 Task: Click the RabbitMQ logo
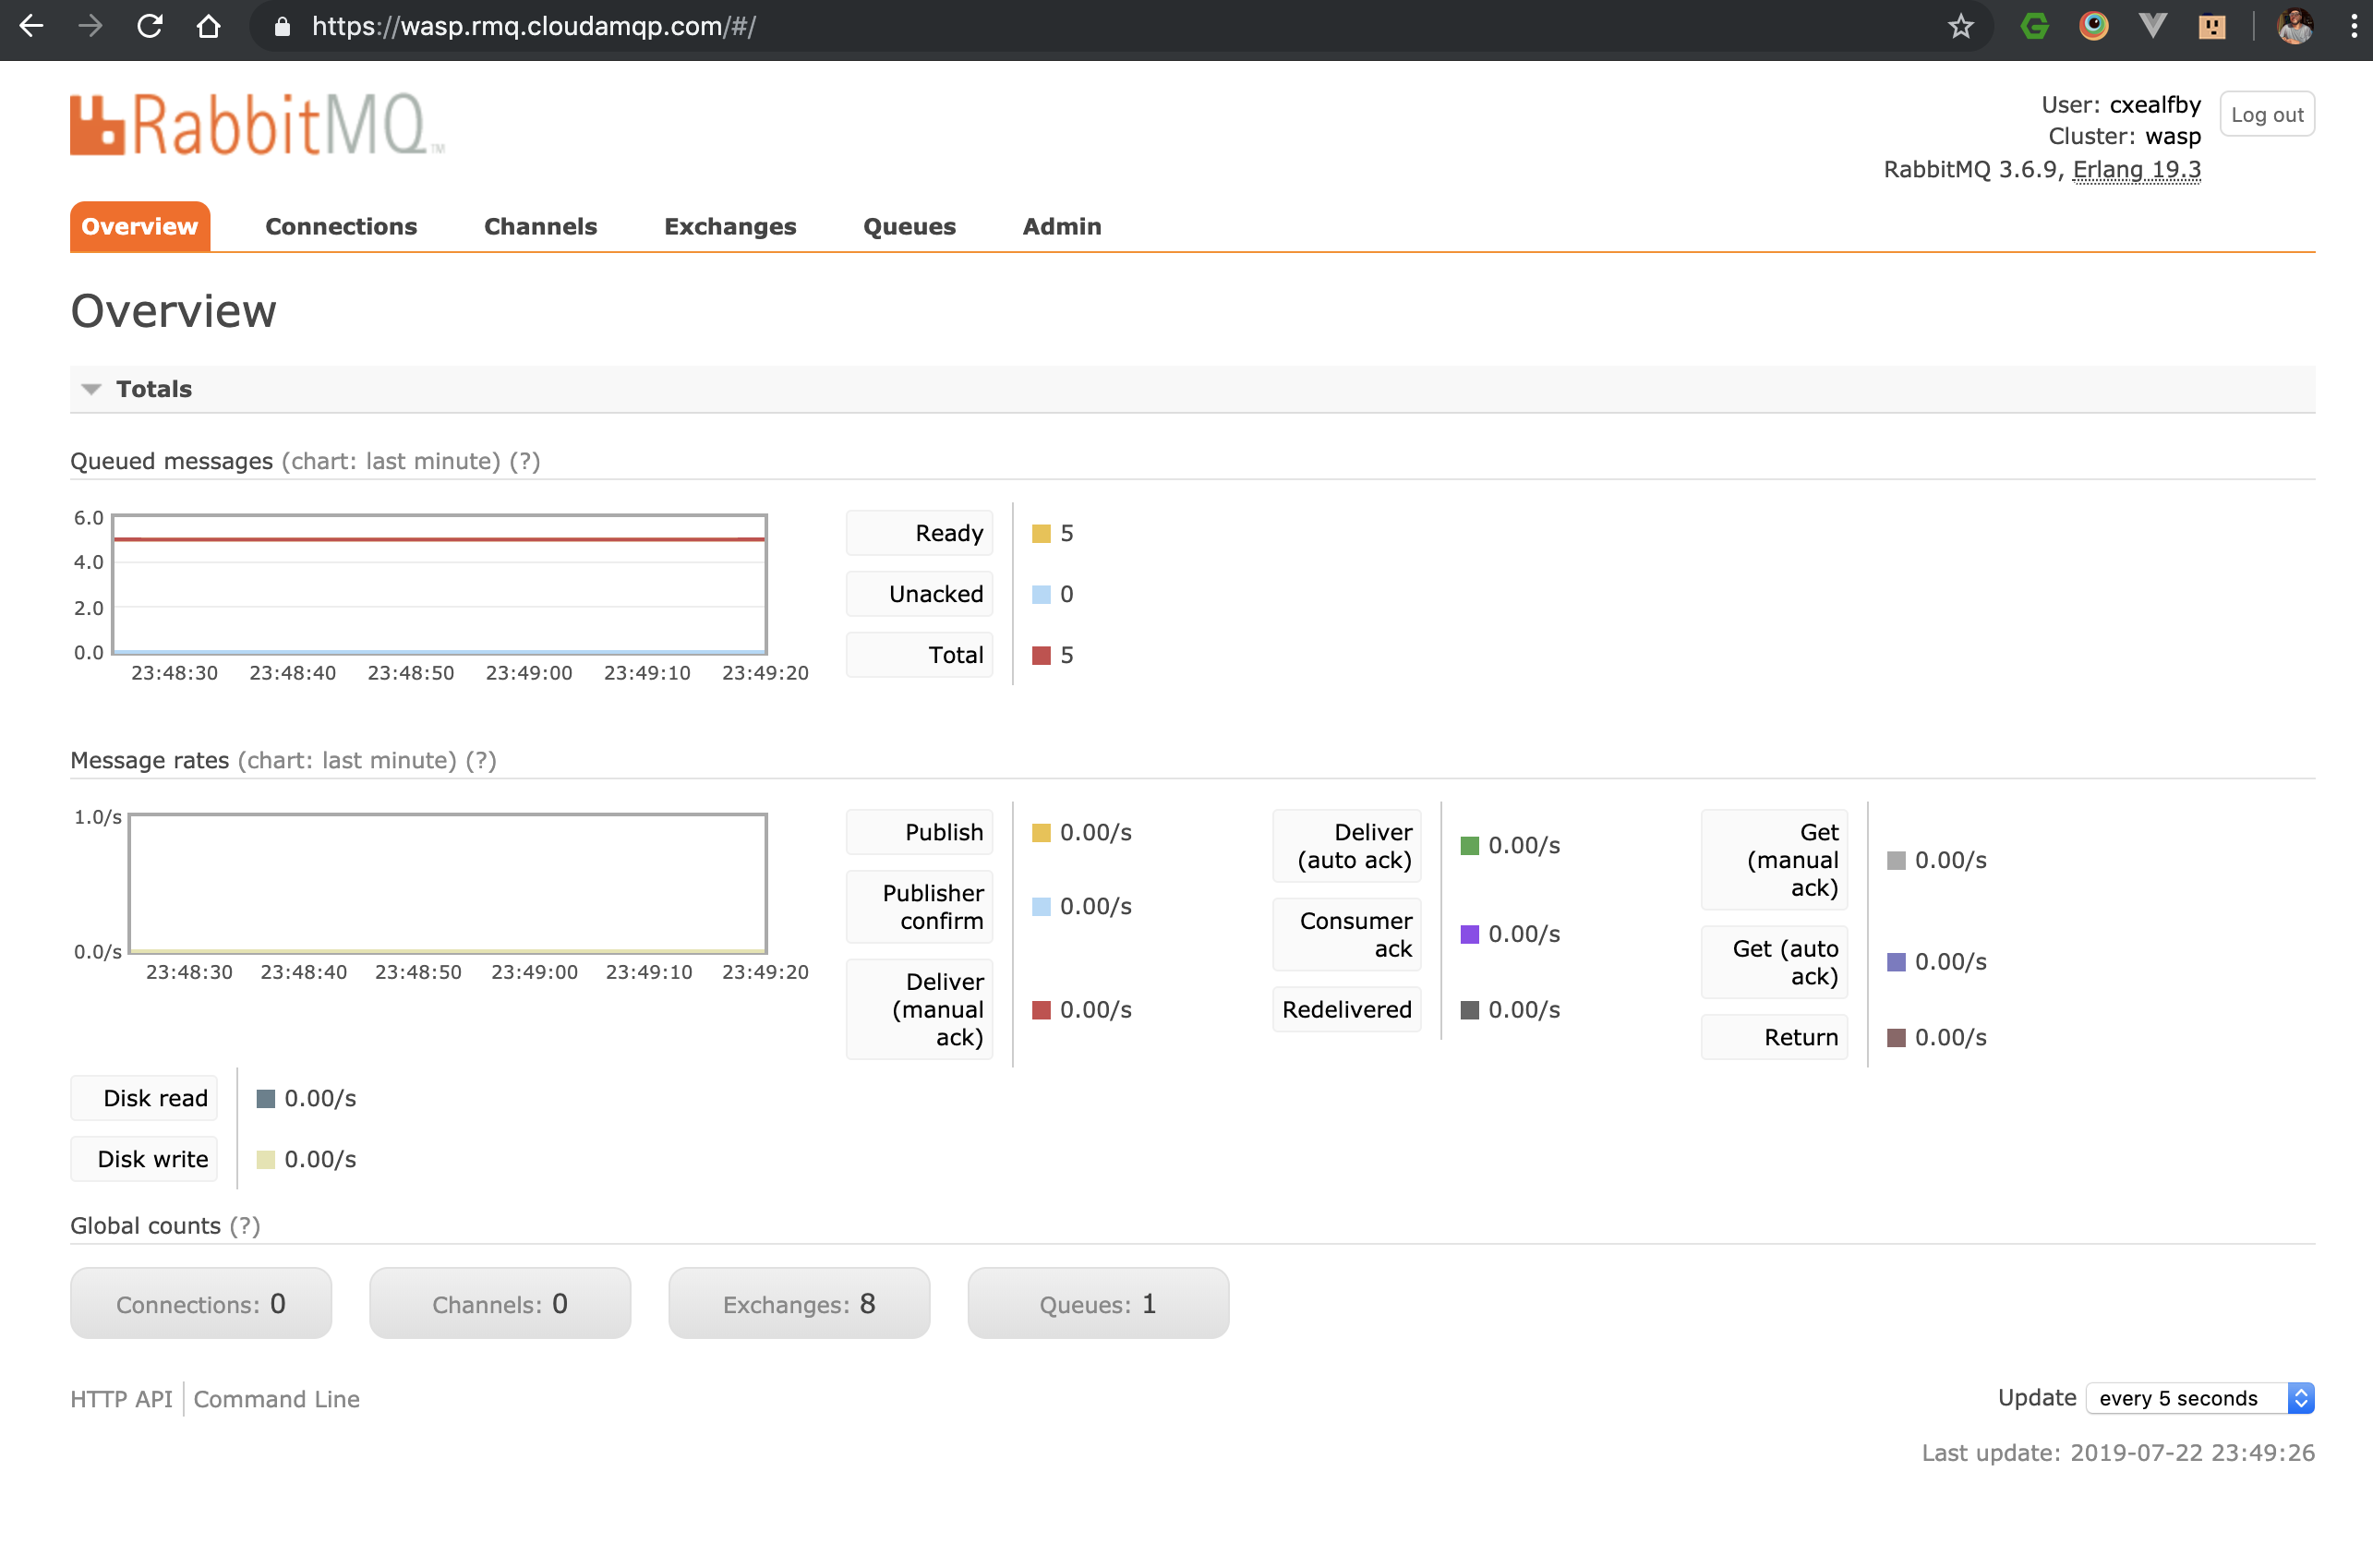tap(256, 124)
